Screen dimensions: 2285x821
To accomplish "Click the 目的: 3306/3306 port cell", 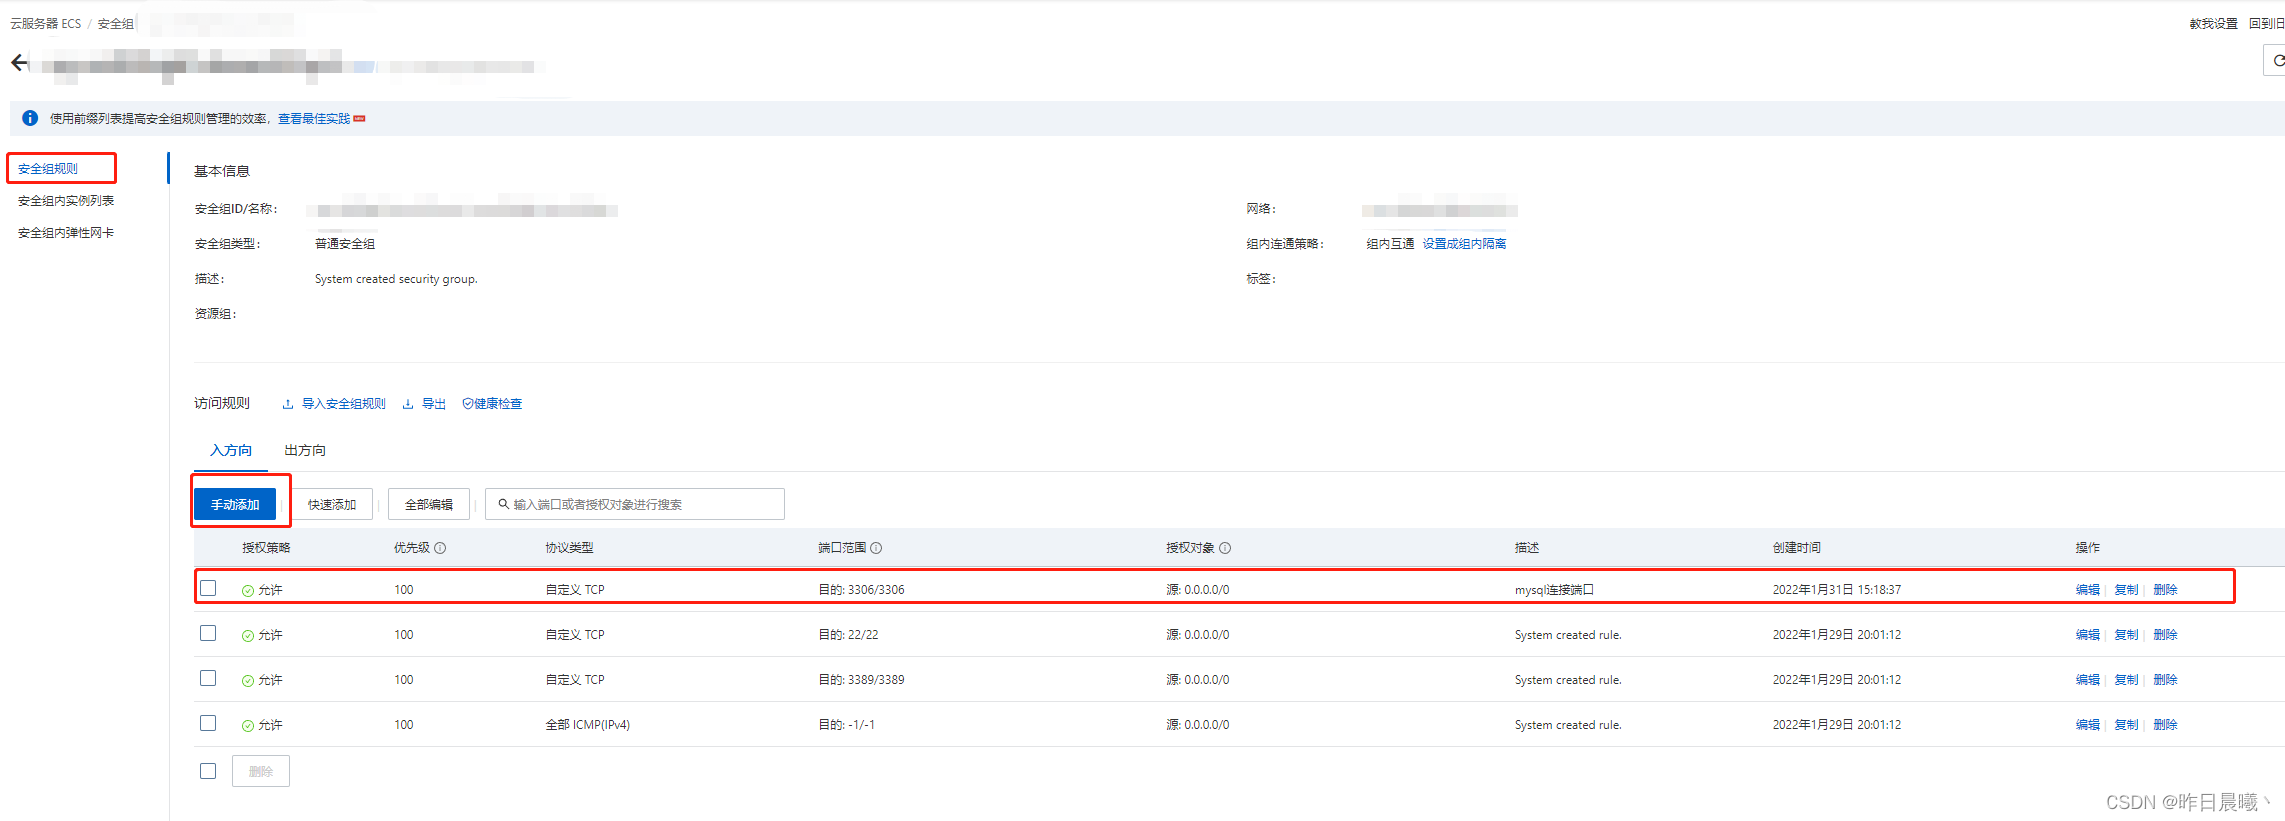I will pos(861,590).
